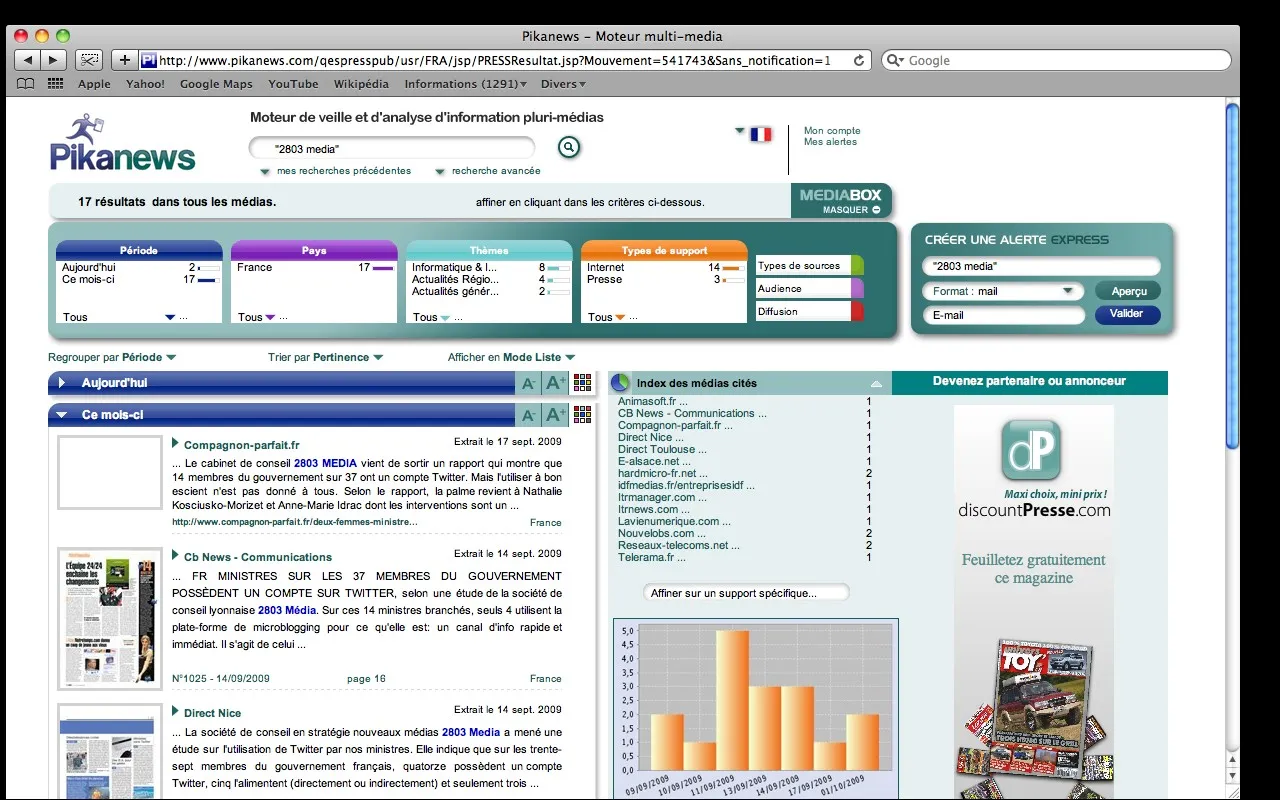Click the Direct Nice page thumbnail

110,751
